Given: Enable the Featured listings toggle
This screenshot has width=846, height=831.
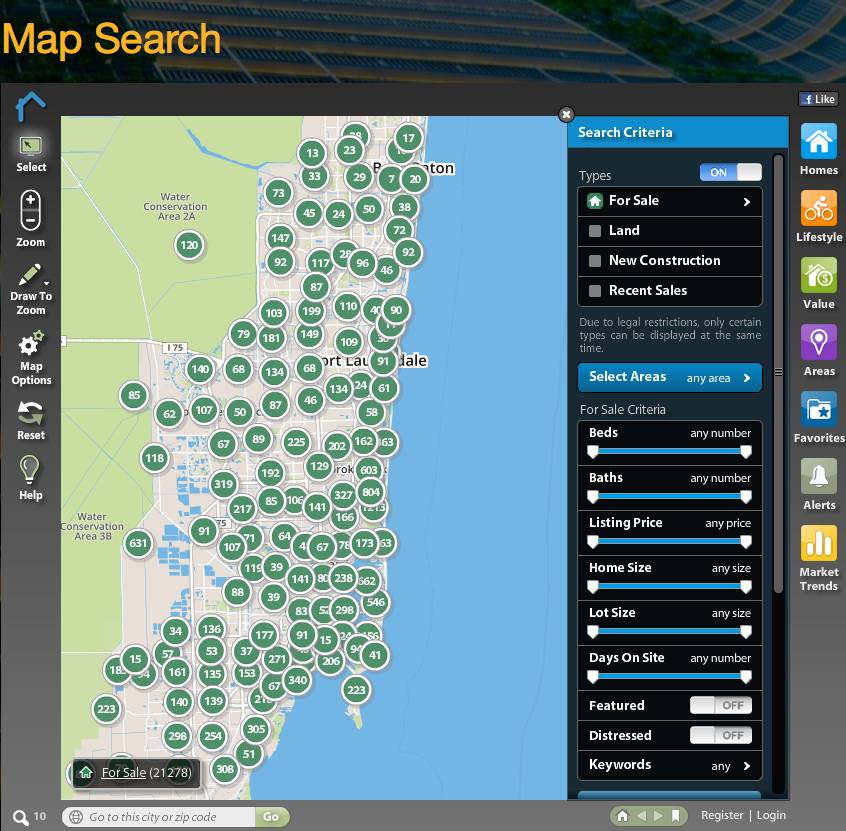Looking at the screenshot, I should [x=721, y=705].
